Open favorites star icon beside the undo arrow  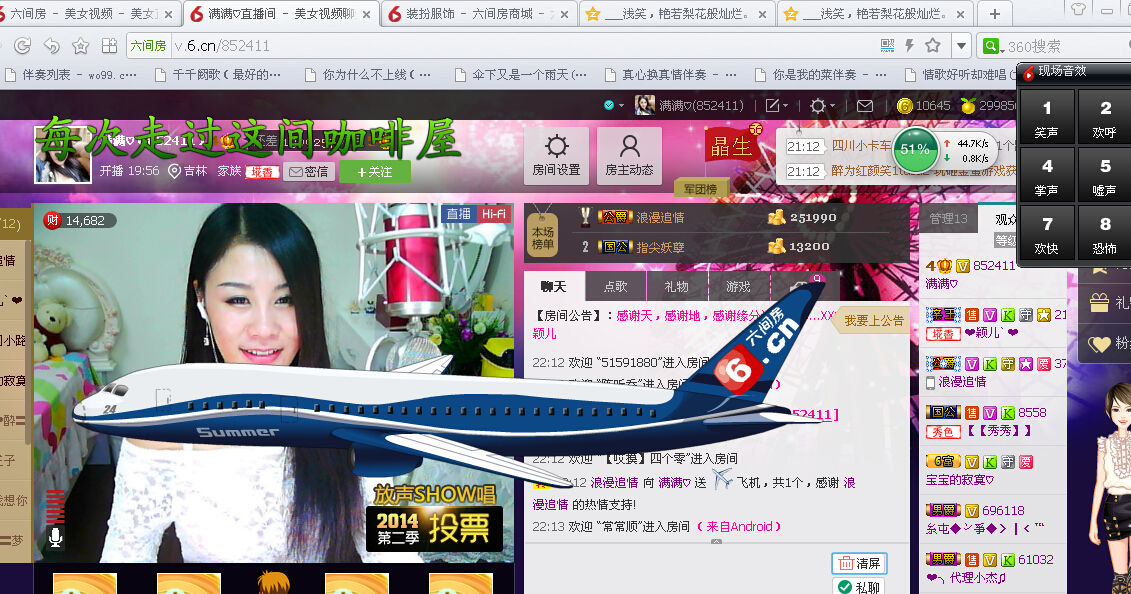coord(80,46)
